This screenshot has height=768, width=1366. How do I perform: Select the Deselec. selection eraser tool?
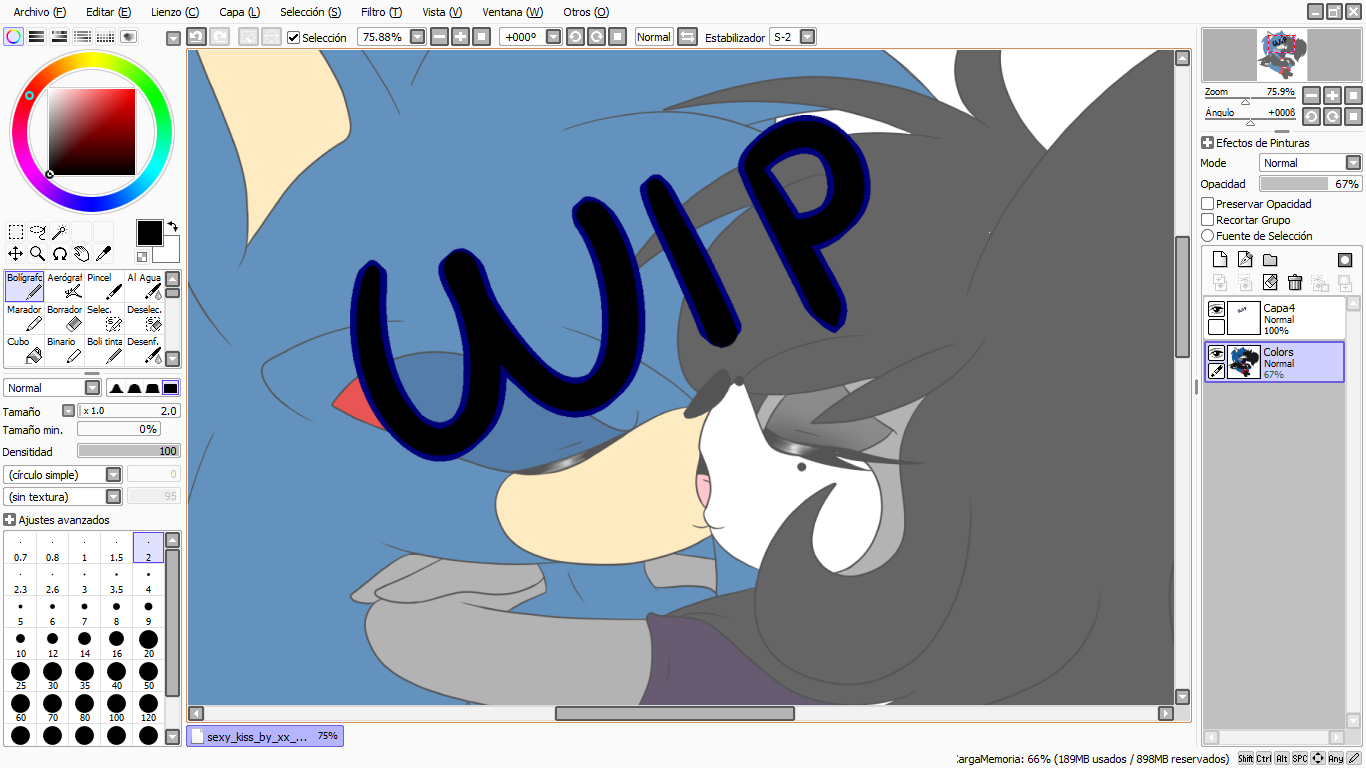pyautogui.click(x=144, y=318)
